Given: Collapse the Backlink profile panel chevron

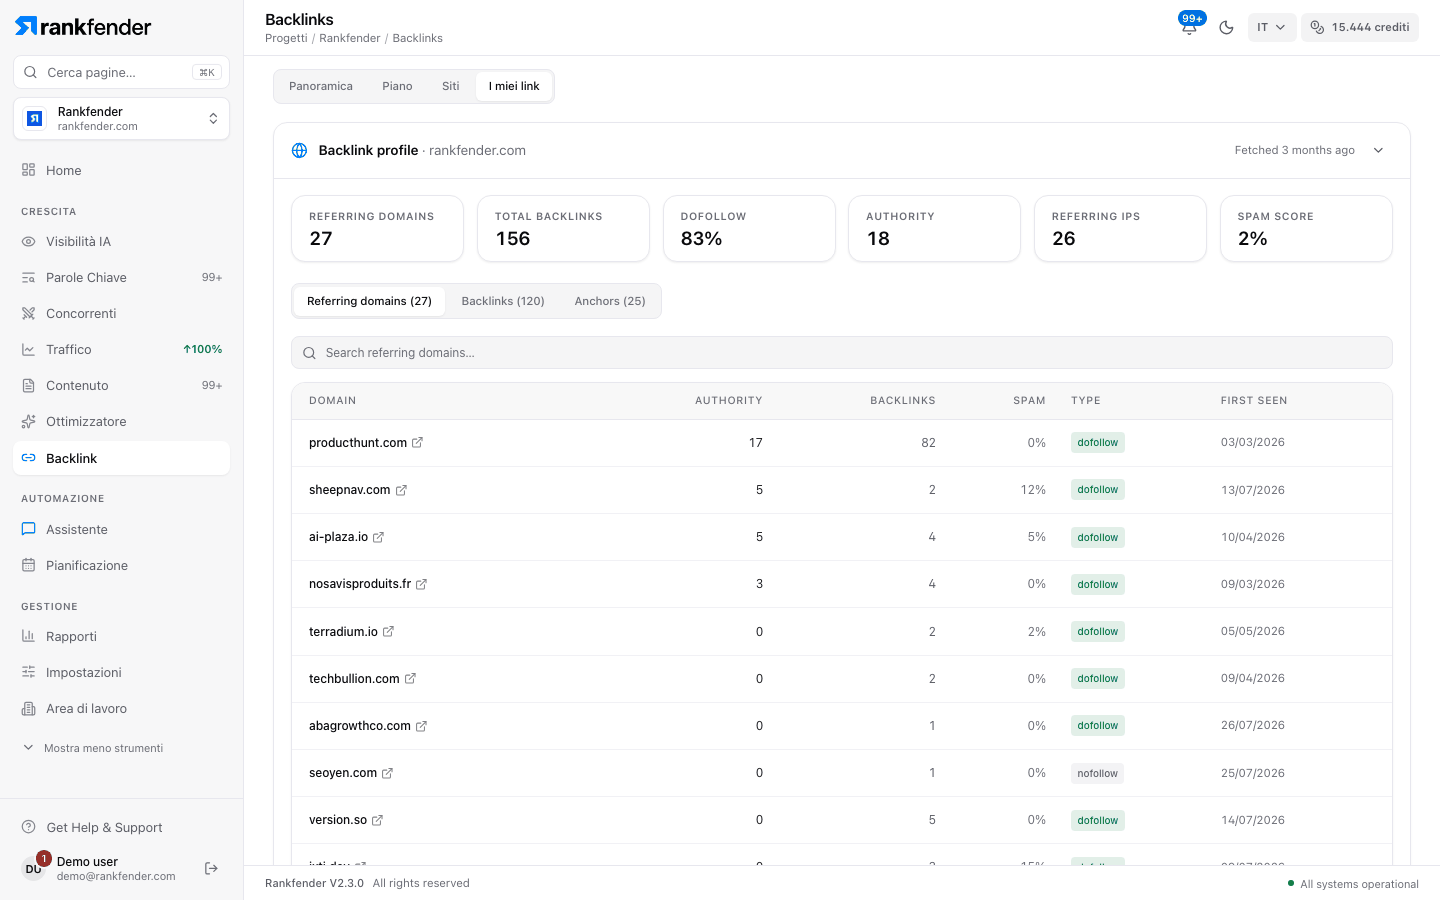Looking at the screenshot, I should (1378, 150).
